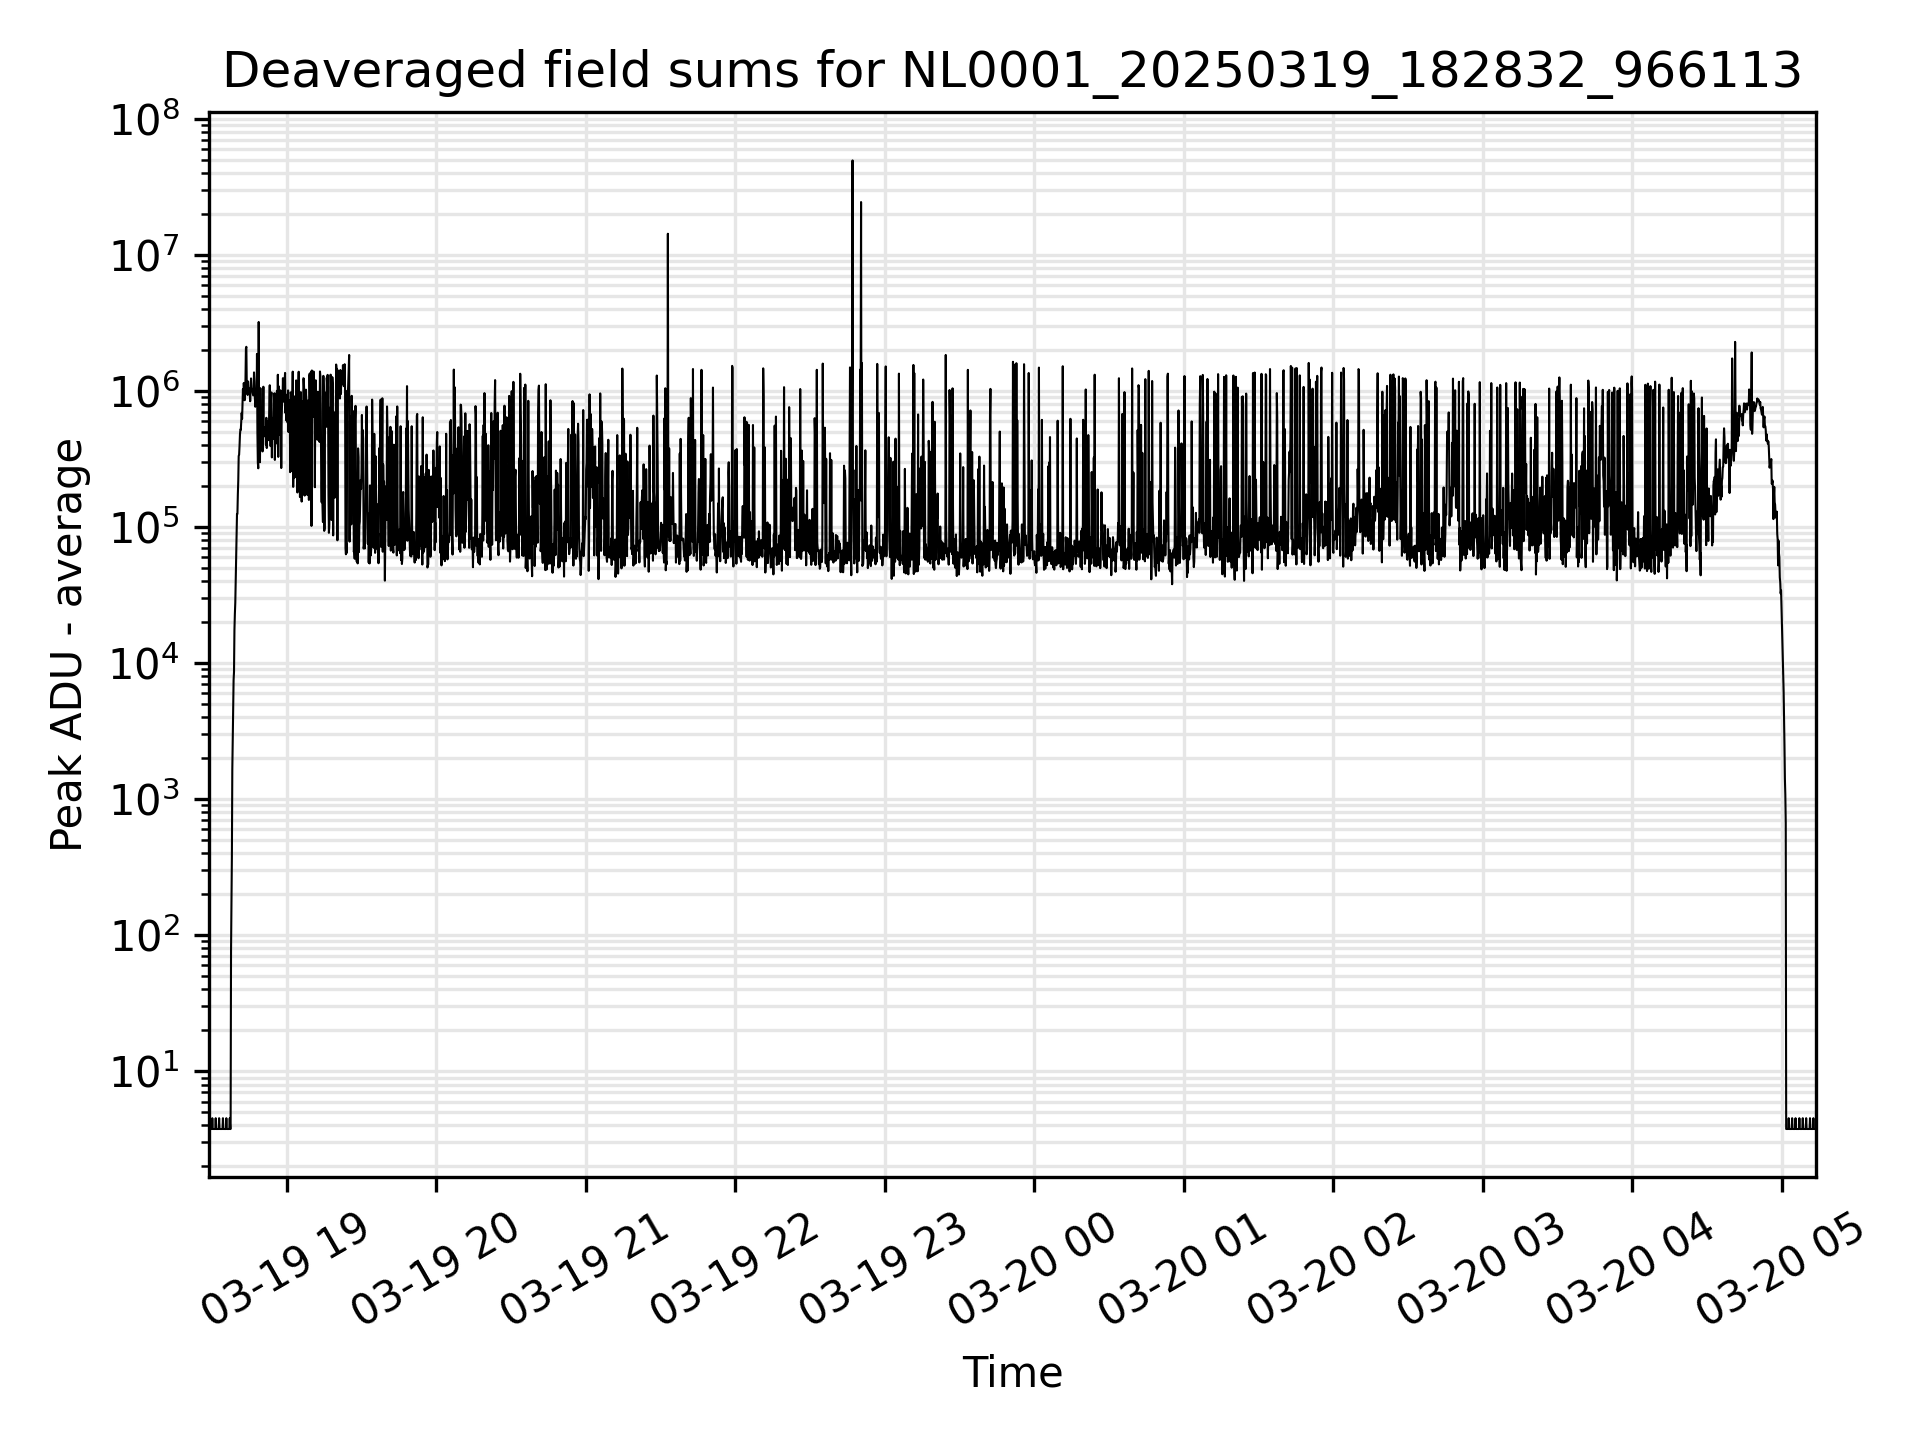Click the '03-19 23' tick label
This screenshot has width=1920, height=1440.
[x=882, y=1270]
